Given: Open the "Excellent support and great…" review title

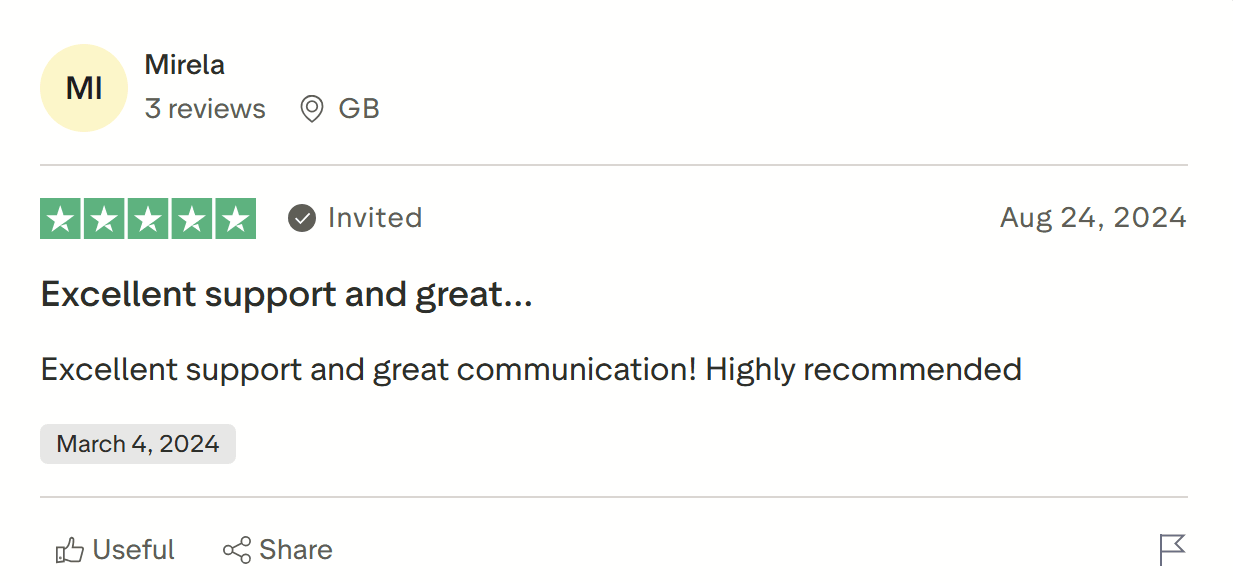Looking at the screenshot, I should pyautogui.click(x=286, y=295).
